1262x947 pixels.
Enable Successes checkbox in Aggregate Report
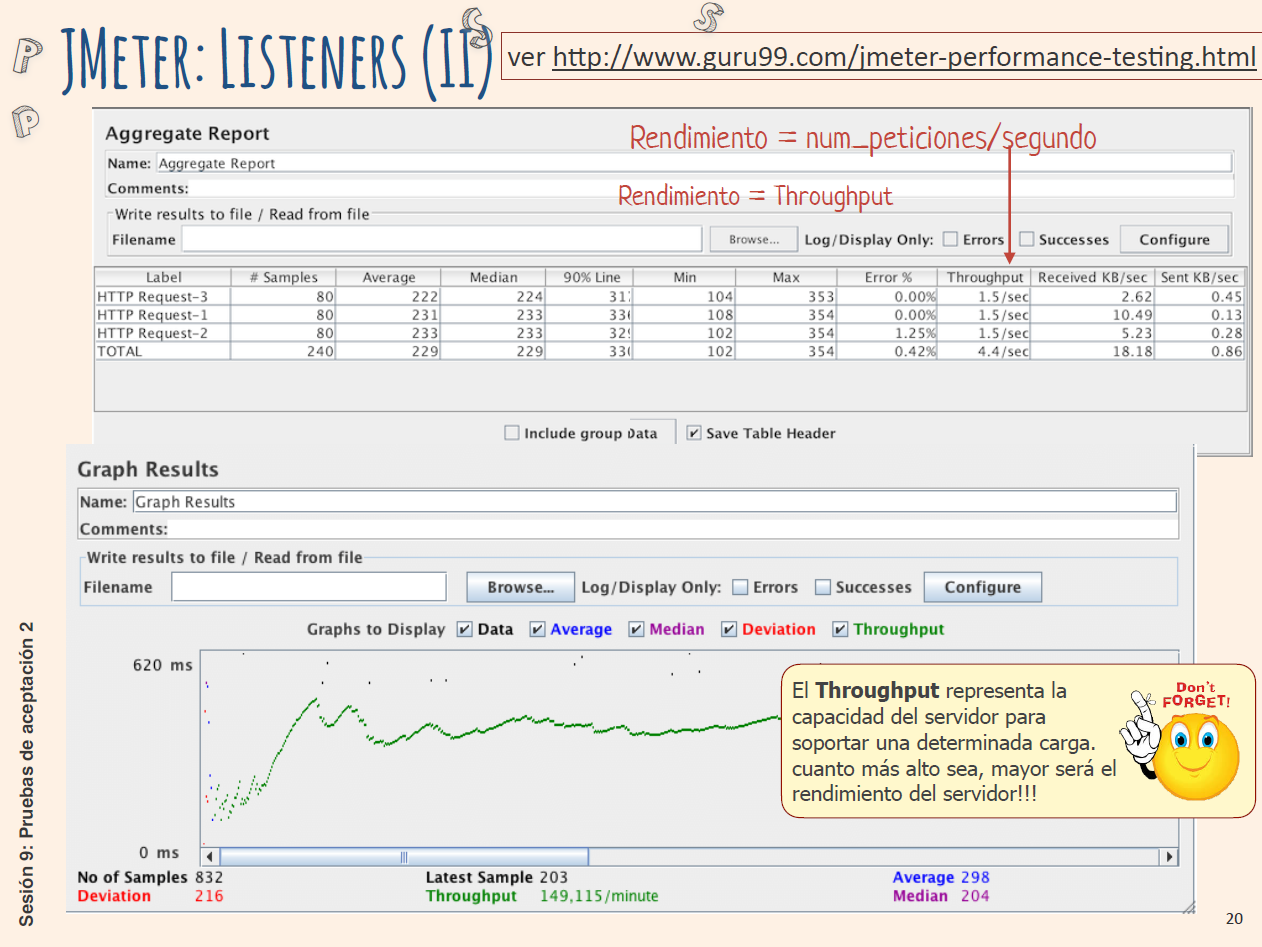(1026, 239)
